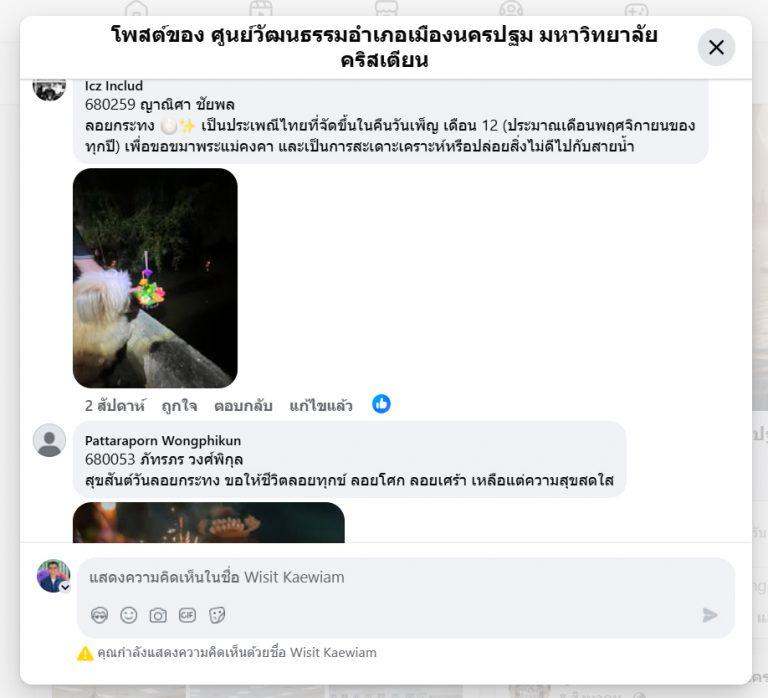Send the comment with the arrow icon

point(710,615)
